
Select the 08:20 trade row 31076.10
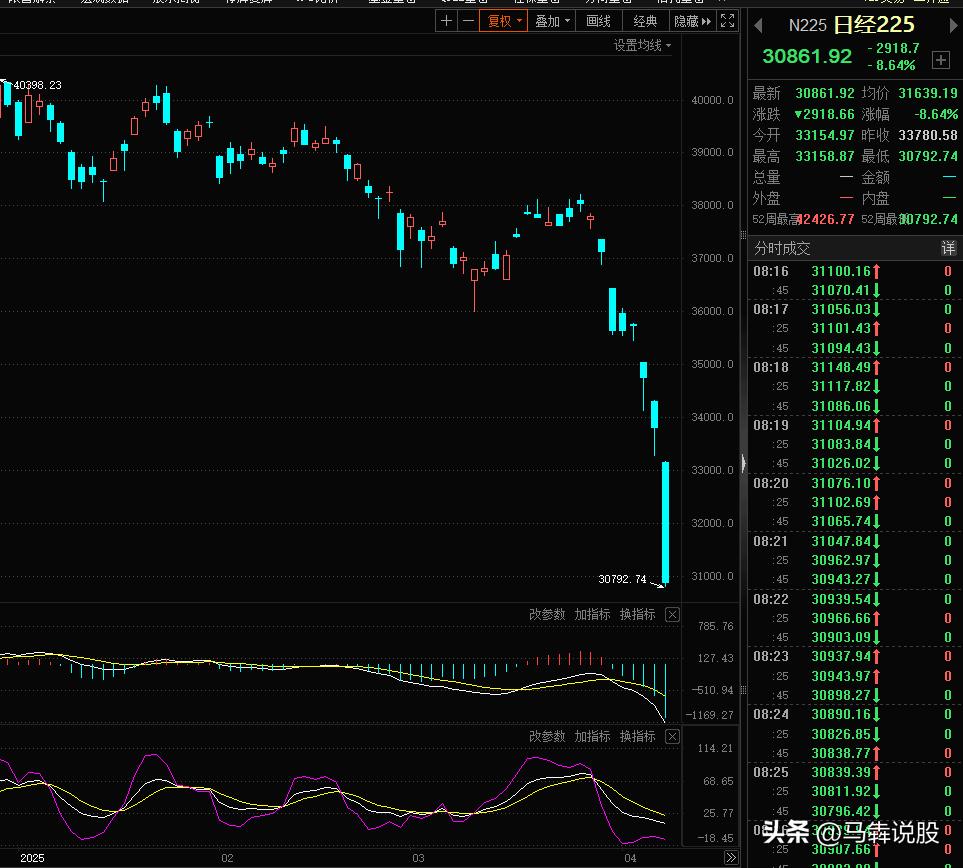pos(854,483)
